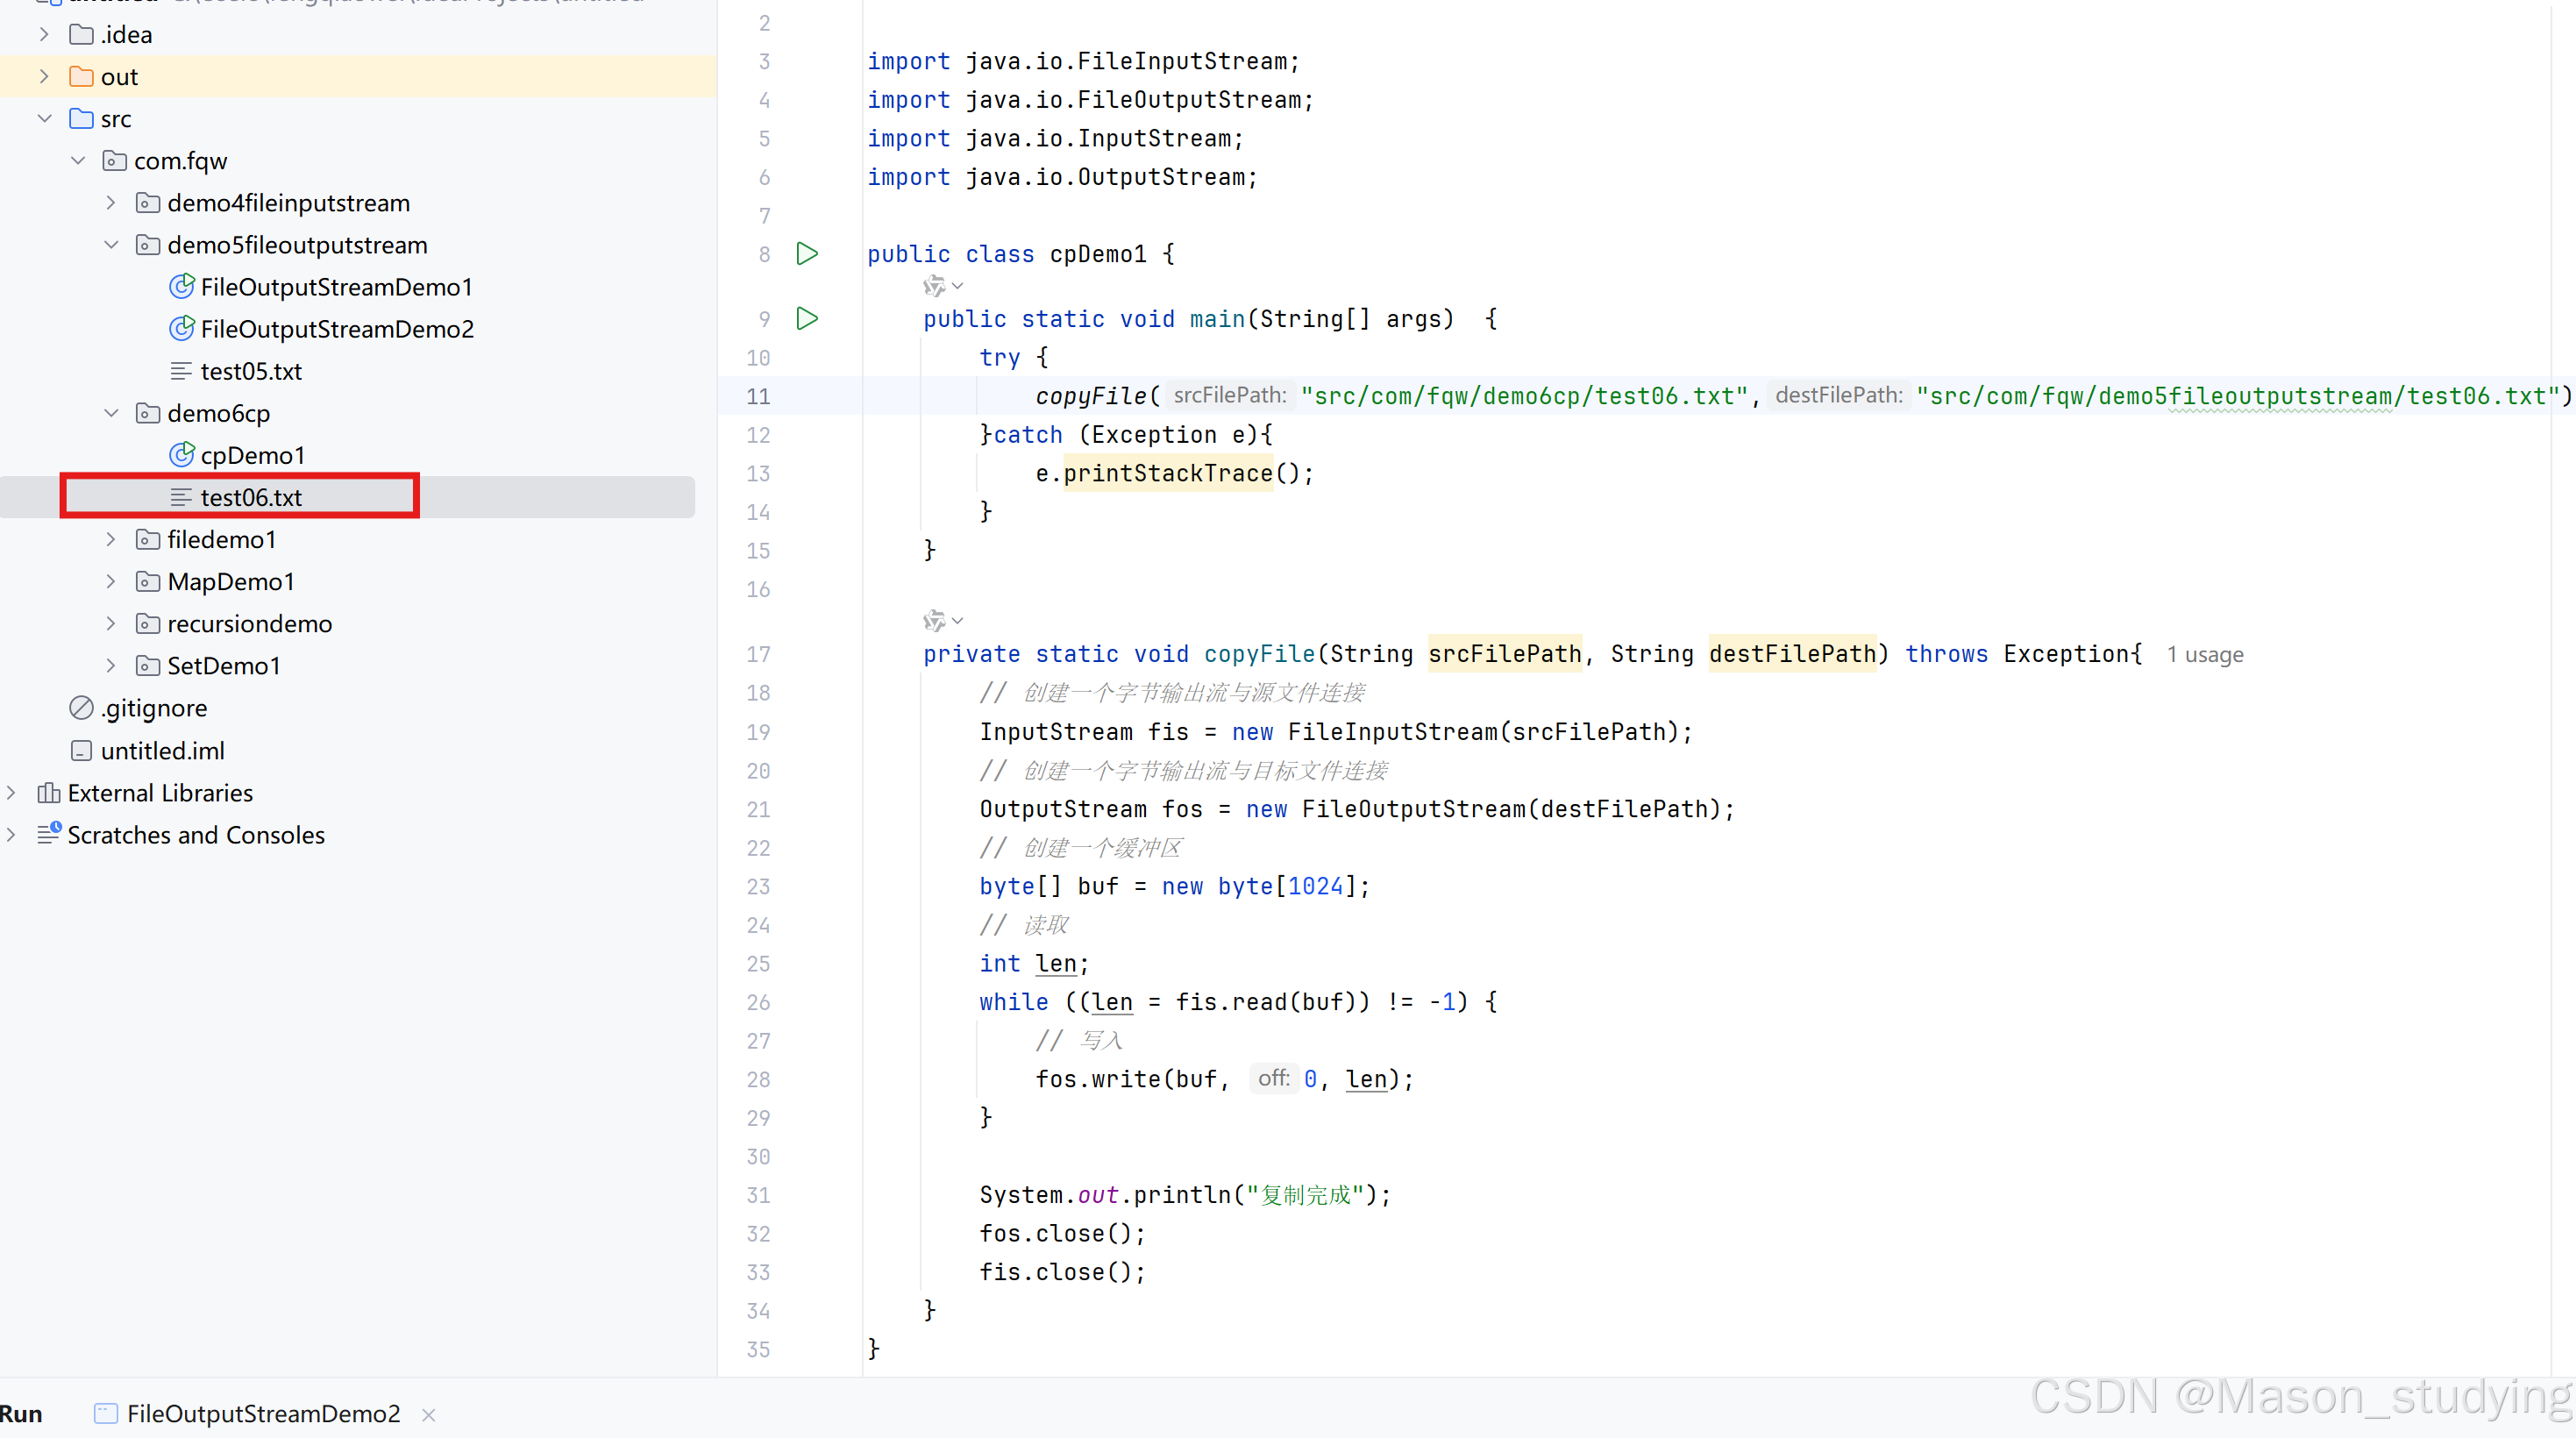Click run gutter icon beside main method
Screen dimensions: 2576x1438
807,319
